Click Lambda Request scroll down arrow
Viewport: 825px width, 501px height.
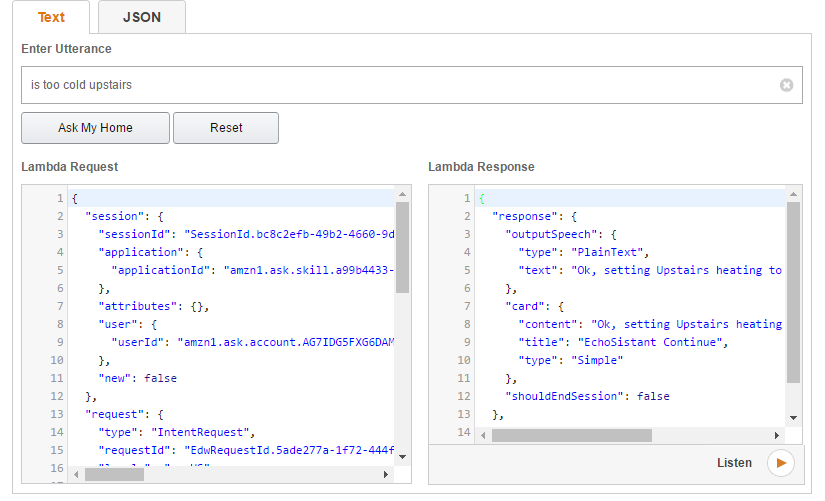click(403, 457)
